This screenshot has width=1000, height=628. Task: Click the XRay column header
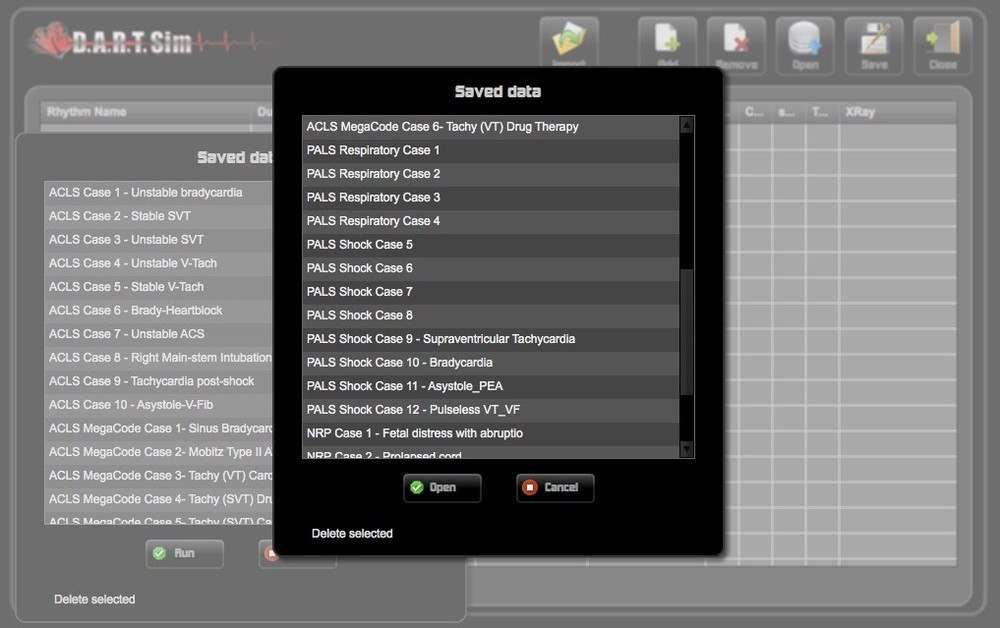click(898, 112)
